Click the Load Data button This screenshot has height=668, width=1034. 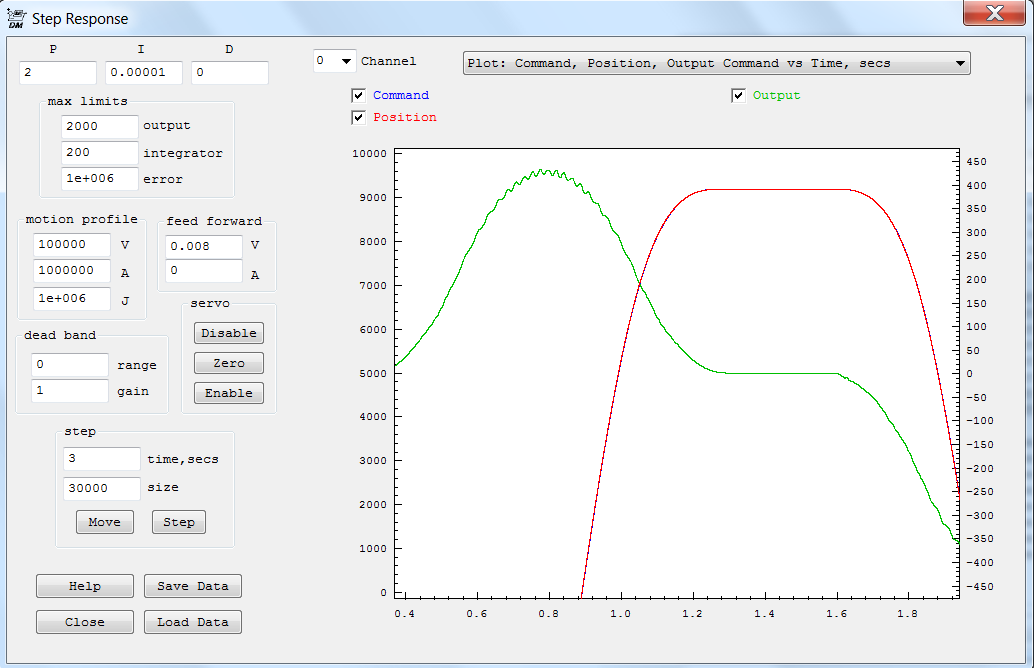[x=193, y=622]
